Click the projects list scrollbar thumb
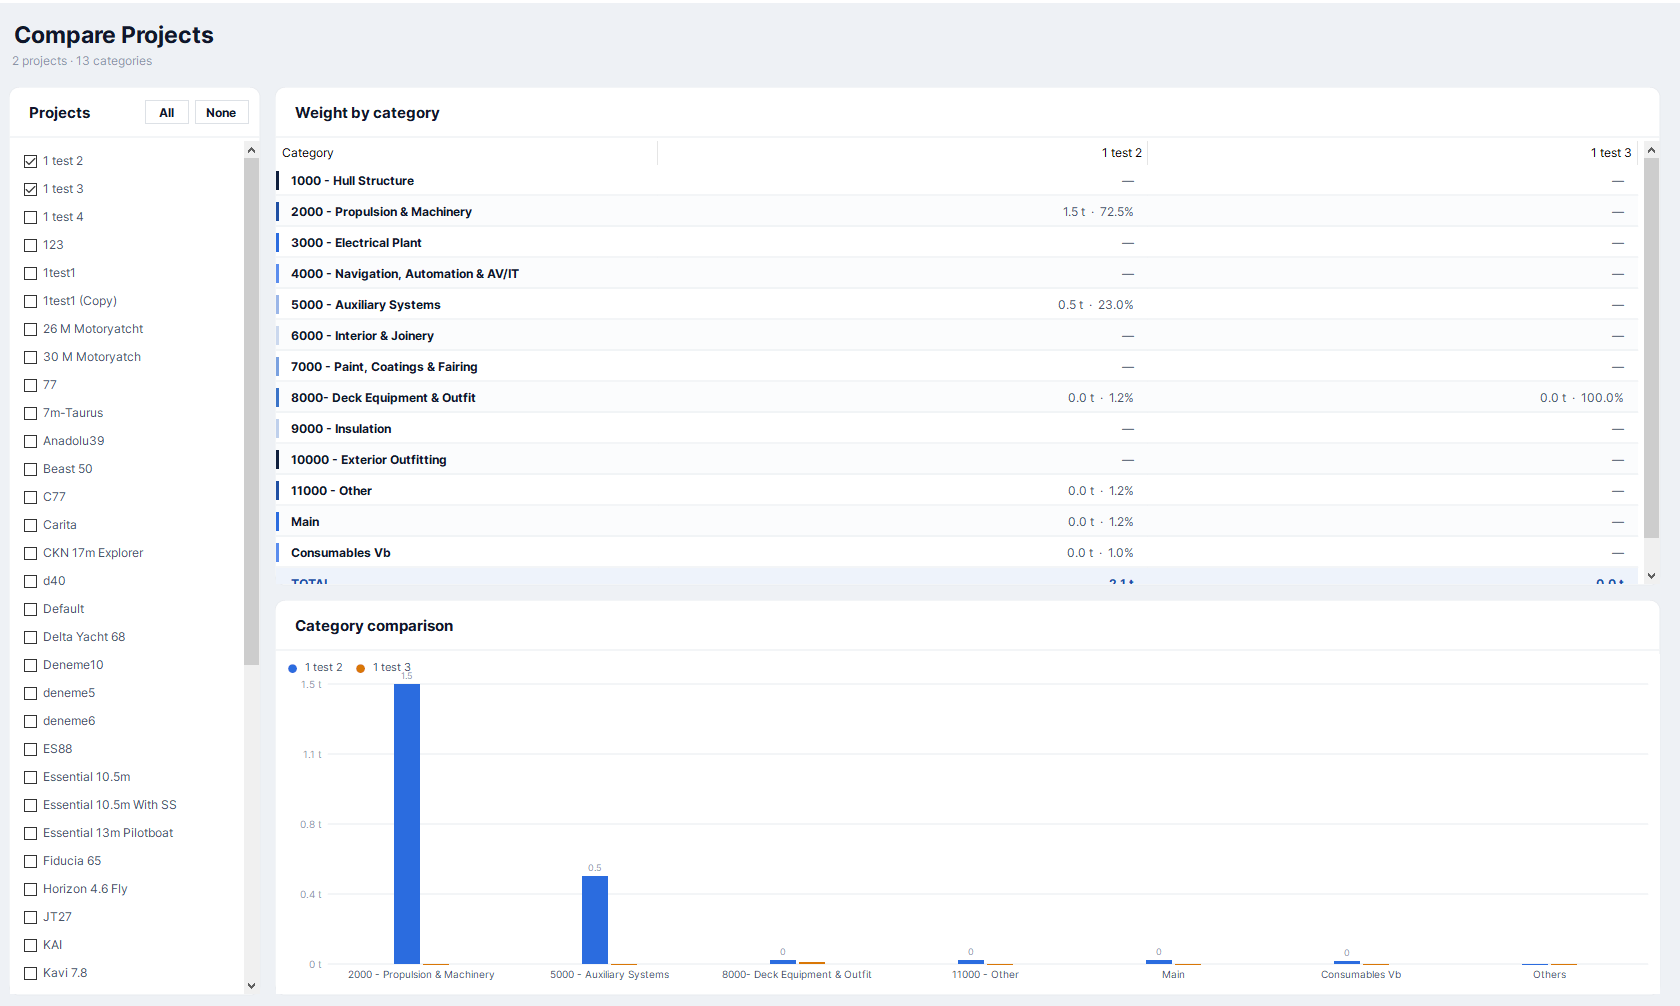Screen dimensions: 1680x1006 (x=251, y=411)
